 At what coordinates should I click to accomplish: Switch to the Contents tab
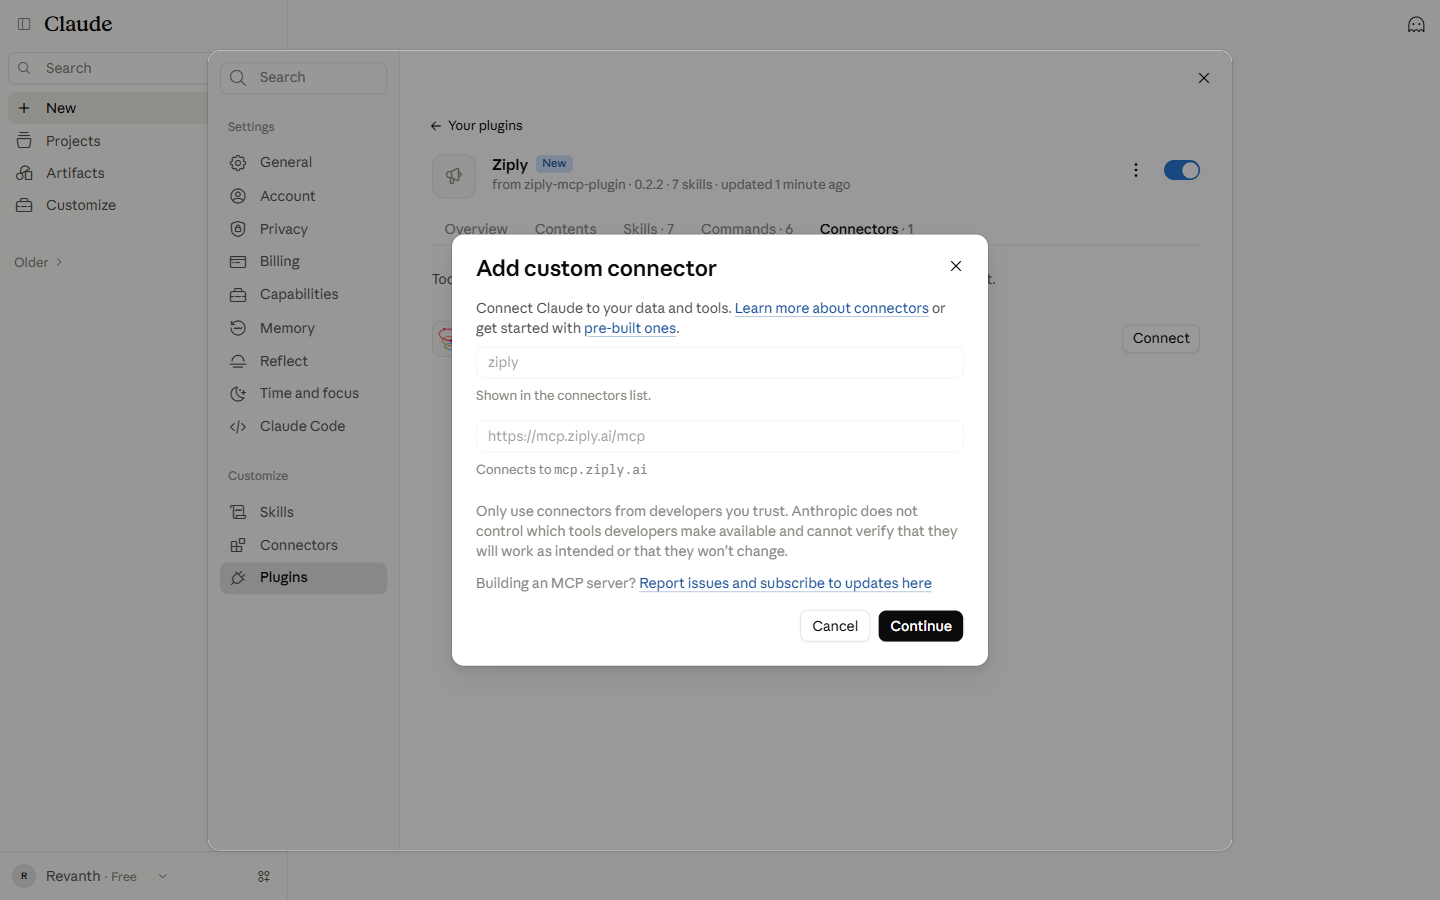[x=565, y=229]
